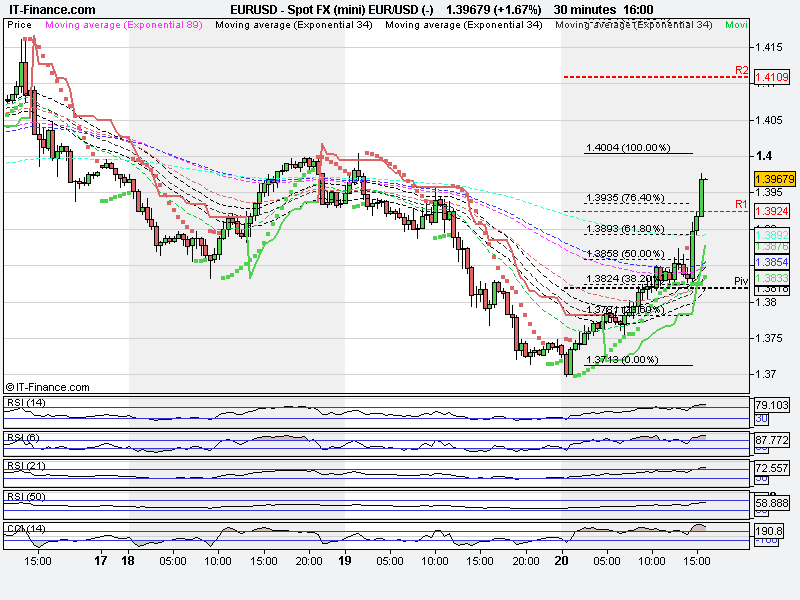Viewport: 800px width, 600px height.
Task: Click the 1.39679 (+1.67%) quote in header
Action: coord(493,10)
